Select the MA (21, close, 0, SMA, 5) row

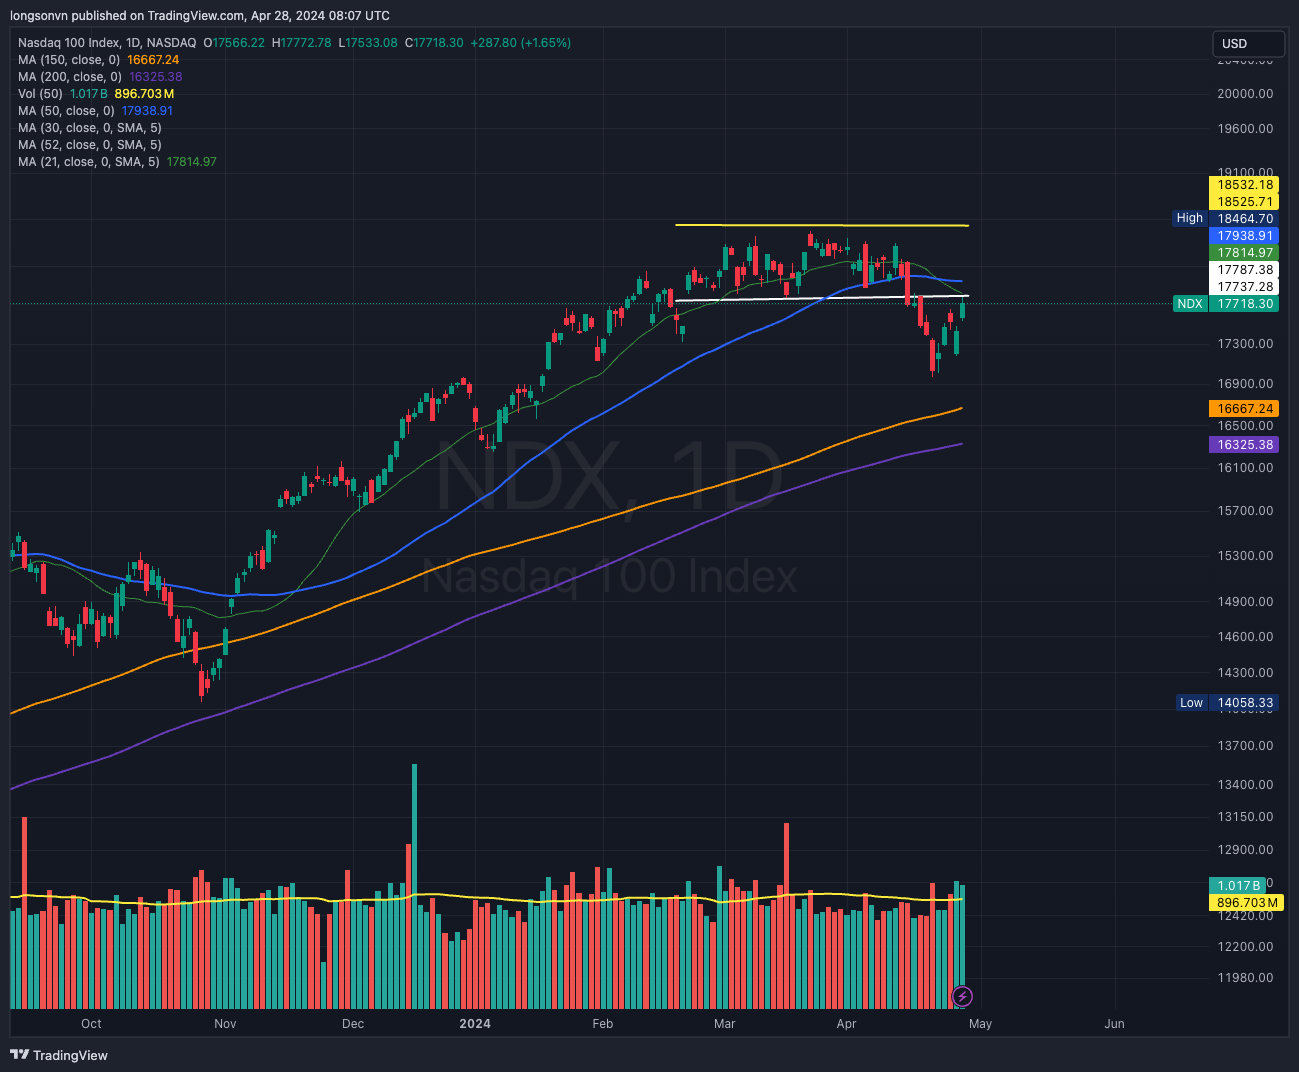[117, 162]
